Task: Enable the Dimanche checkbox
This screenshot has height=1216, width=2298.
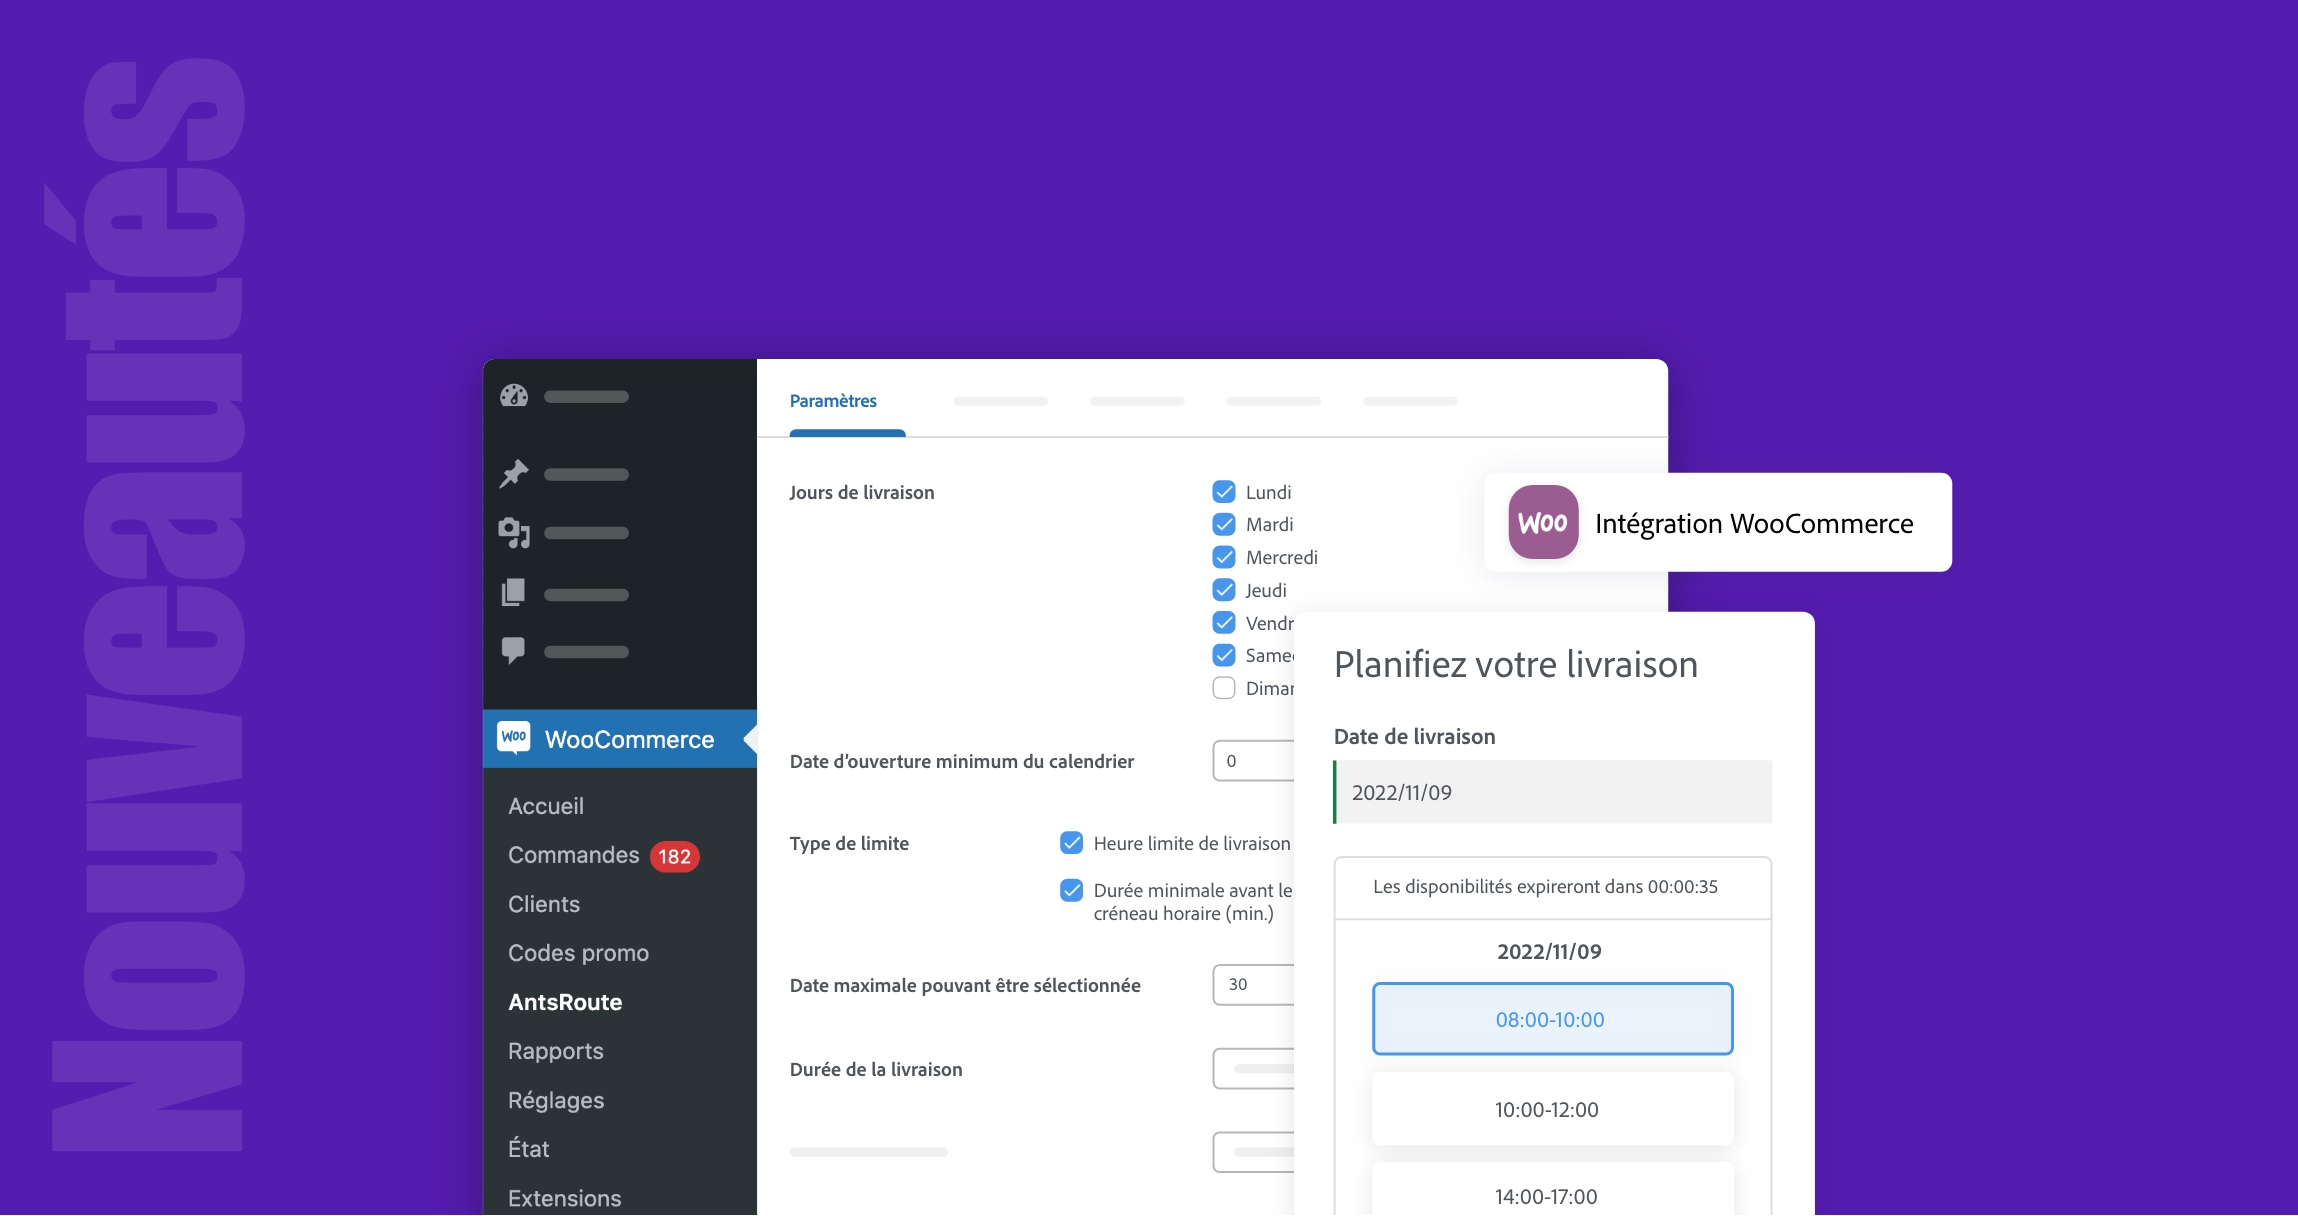Action: (x=1224, y=688)
